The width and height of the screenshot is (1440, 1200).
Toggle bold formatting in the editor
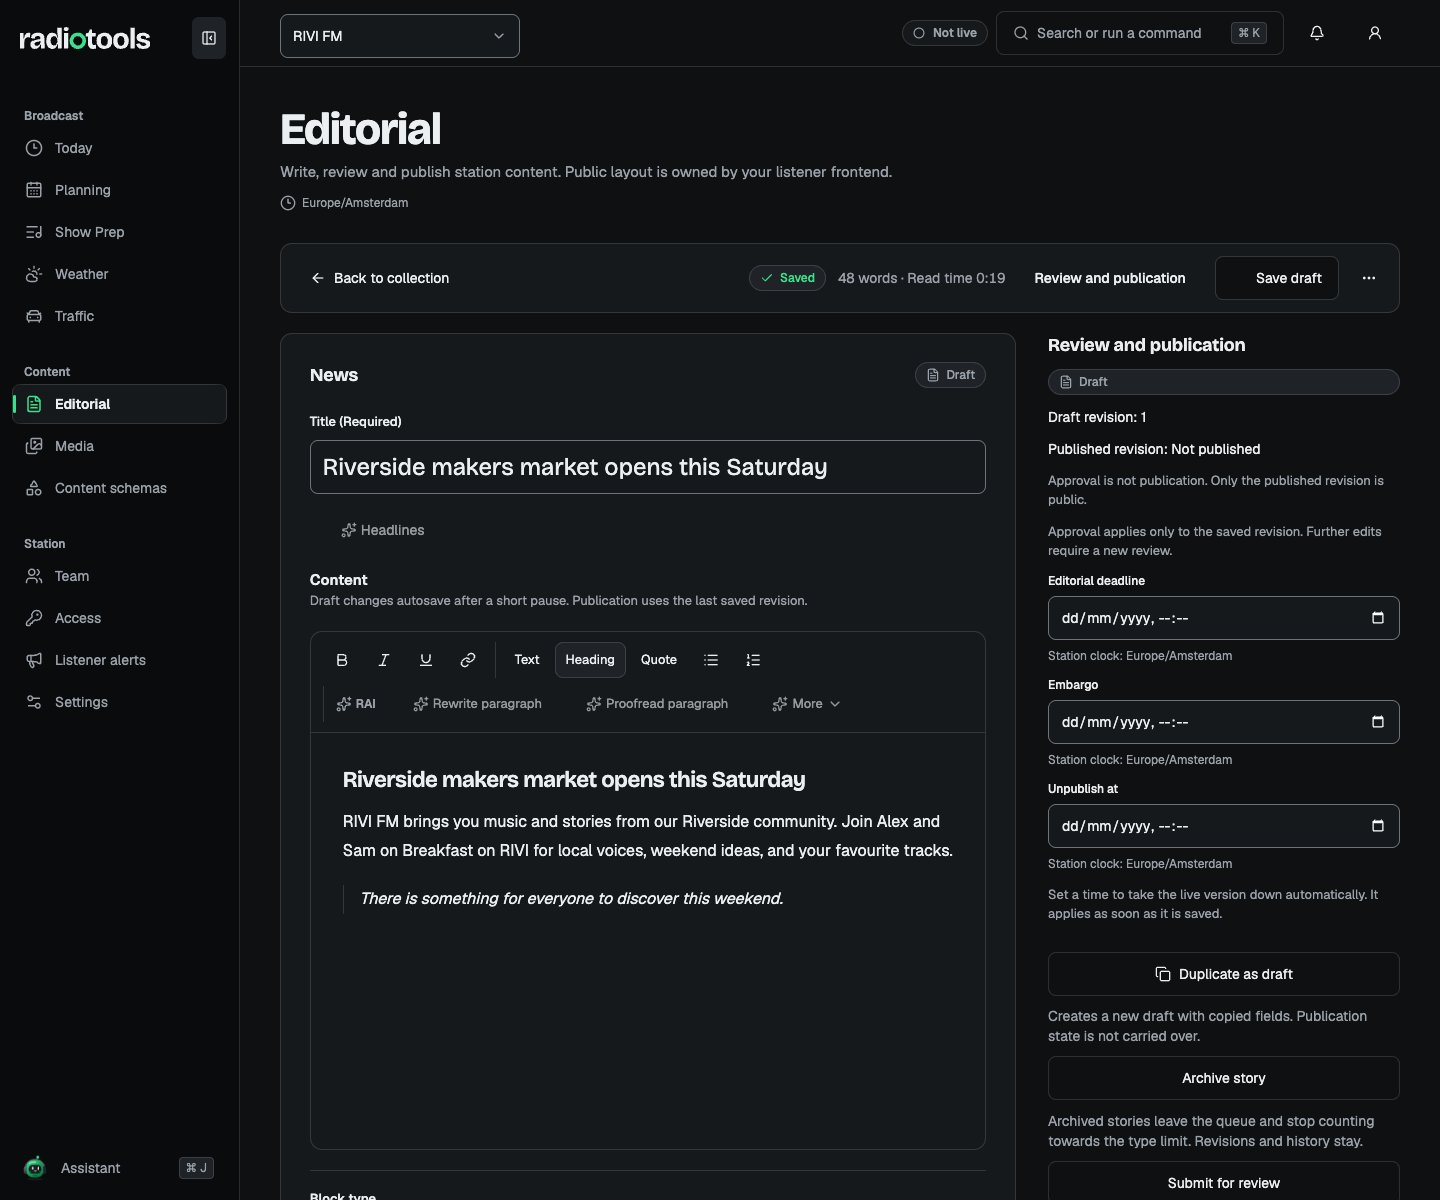click(x=342, y=660)
